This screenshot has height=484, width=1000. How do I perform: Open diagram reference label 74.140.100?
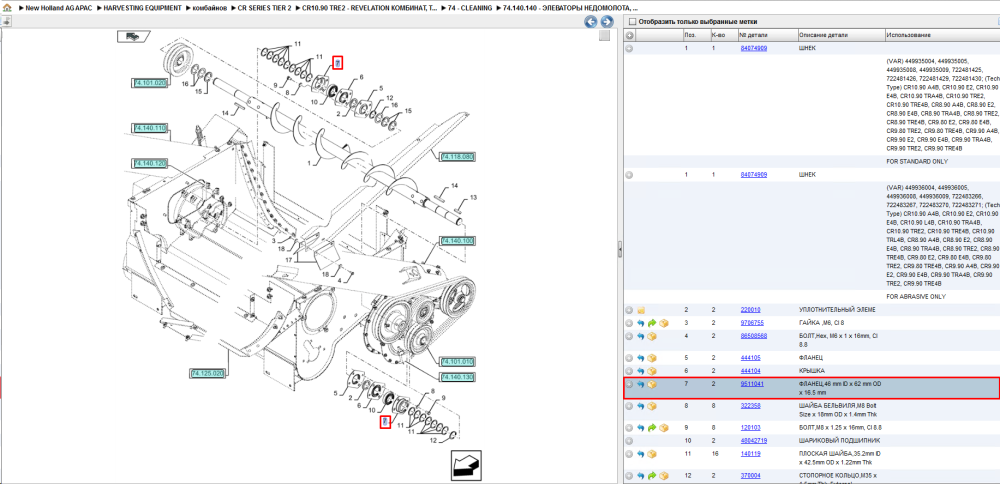click(457, 241)
